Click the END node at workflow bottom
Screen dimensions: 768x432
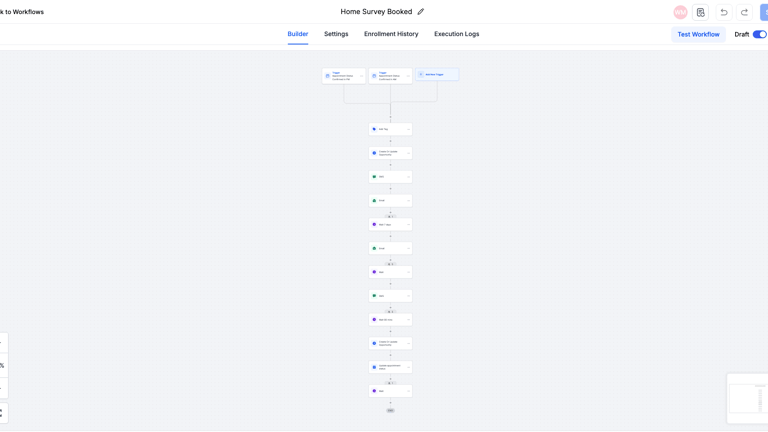[x=390, y=410]
